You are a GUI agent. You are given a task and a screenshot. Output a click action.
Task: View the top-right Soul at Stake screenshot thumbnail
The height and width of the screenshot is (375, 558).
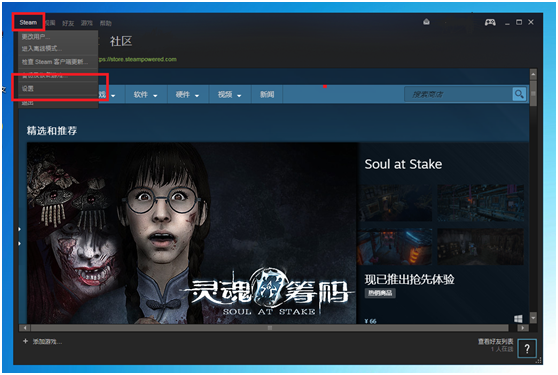[x=480, y=203]
